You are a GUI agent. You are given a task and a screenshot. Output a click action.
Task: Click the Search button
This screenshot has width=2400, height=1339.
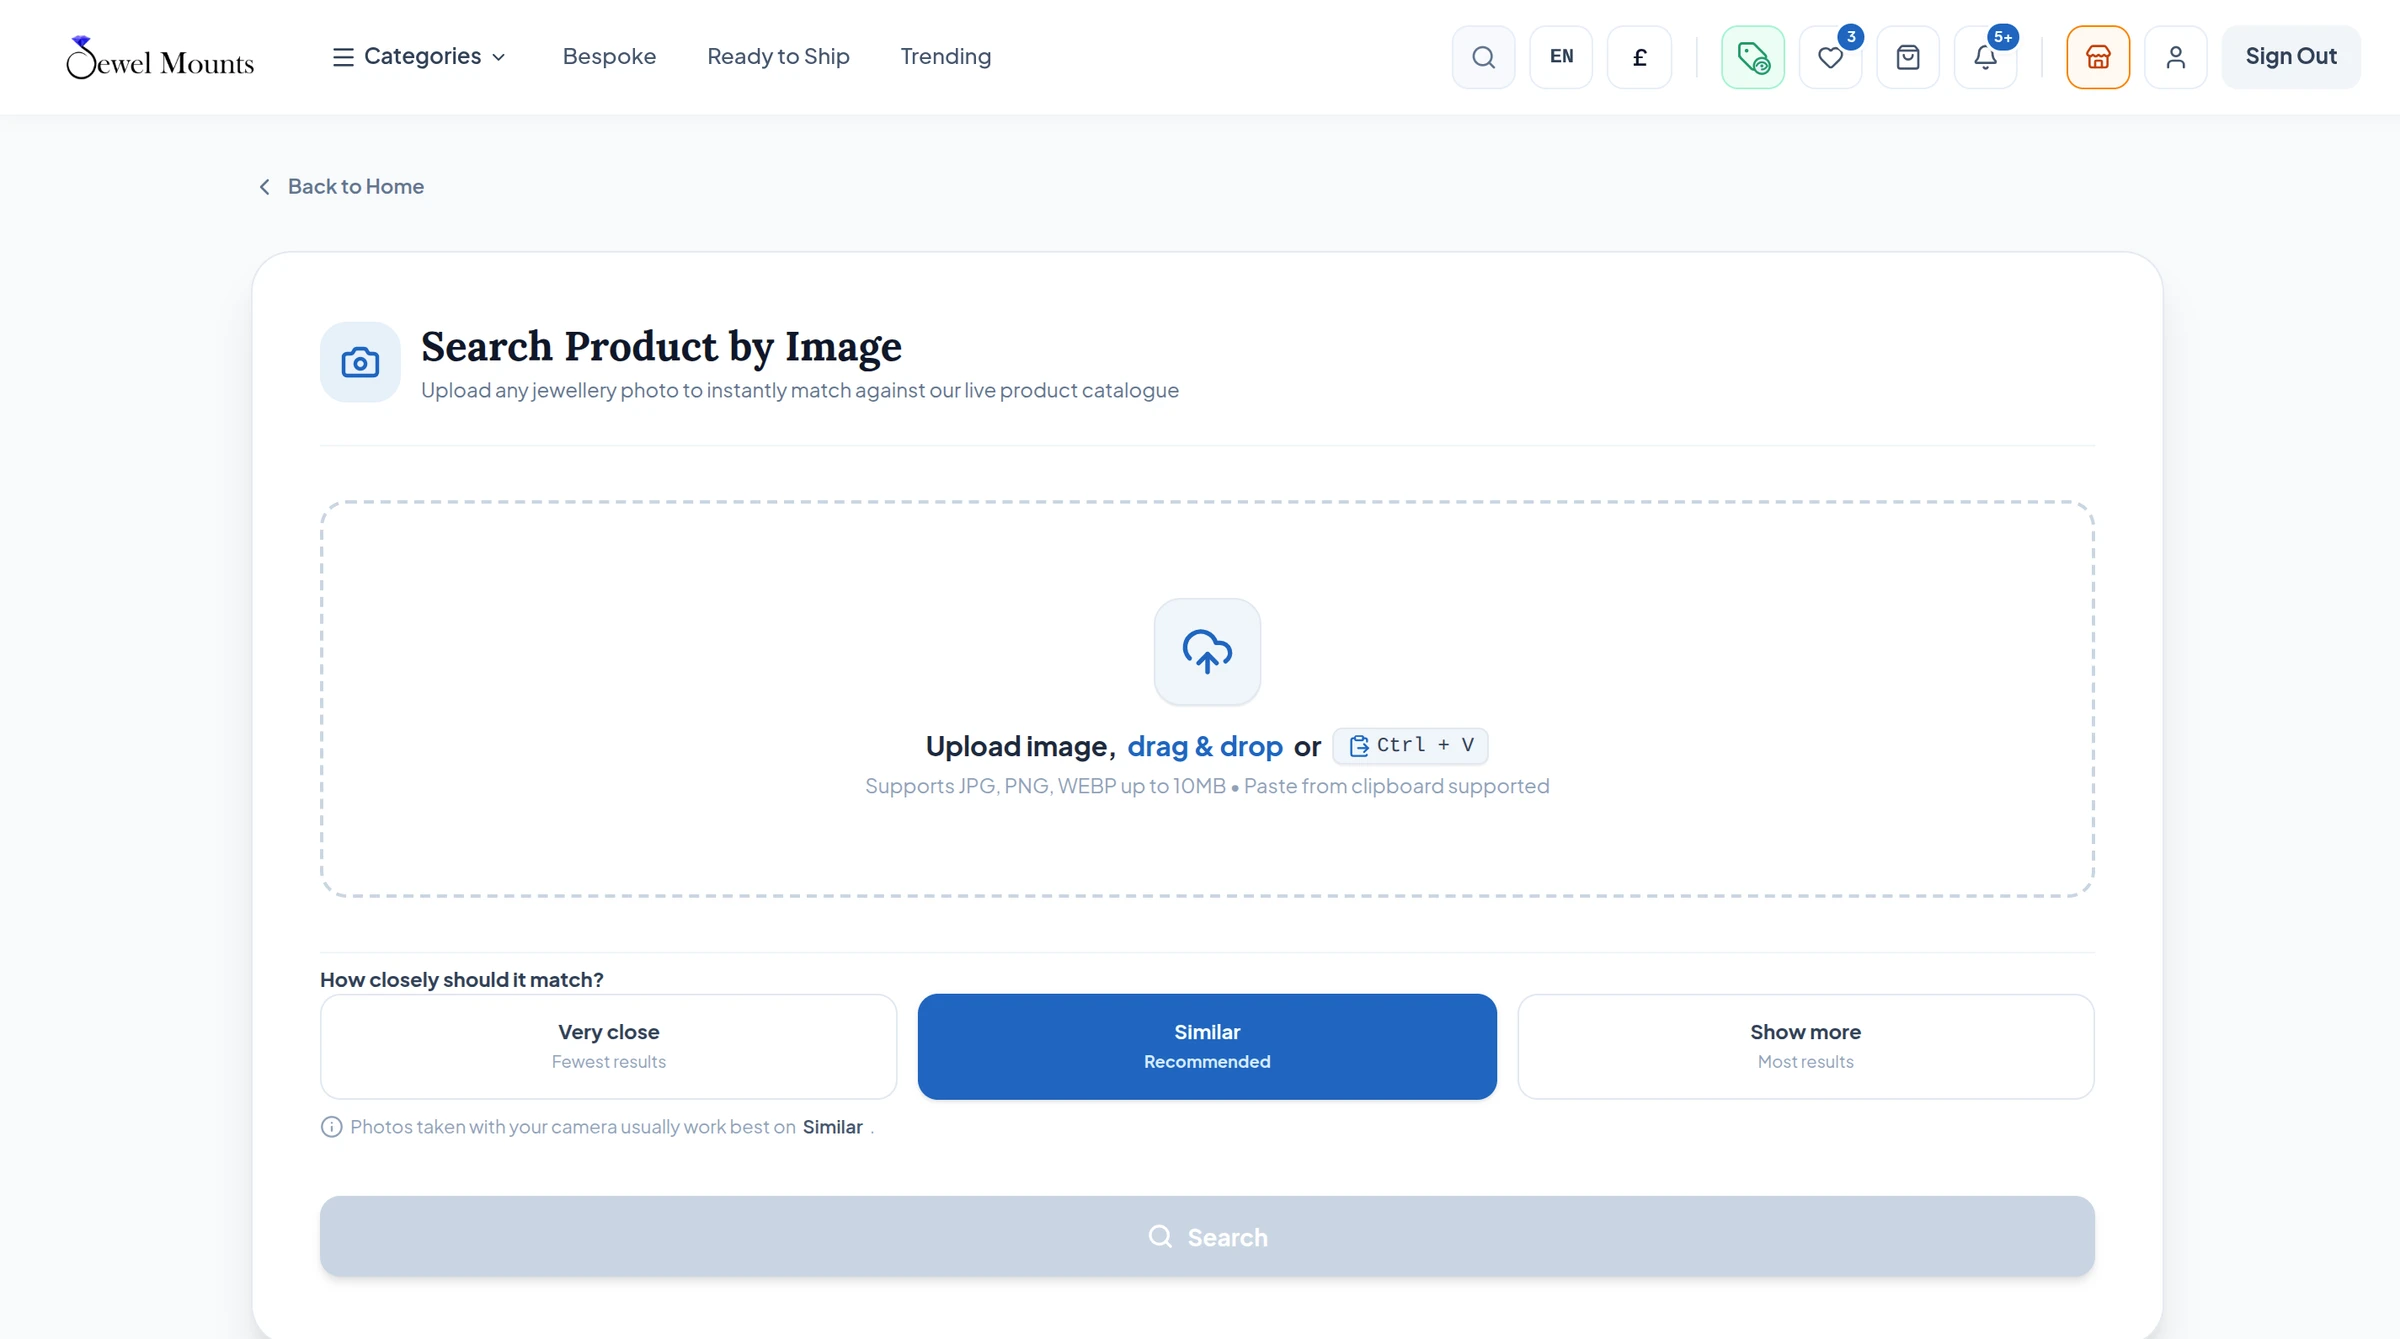click(x=1207, y=1236)
